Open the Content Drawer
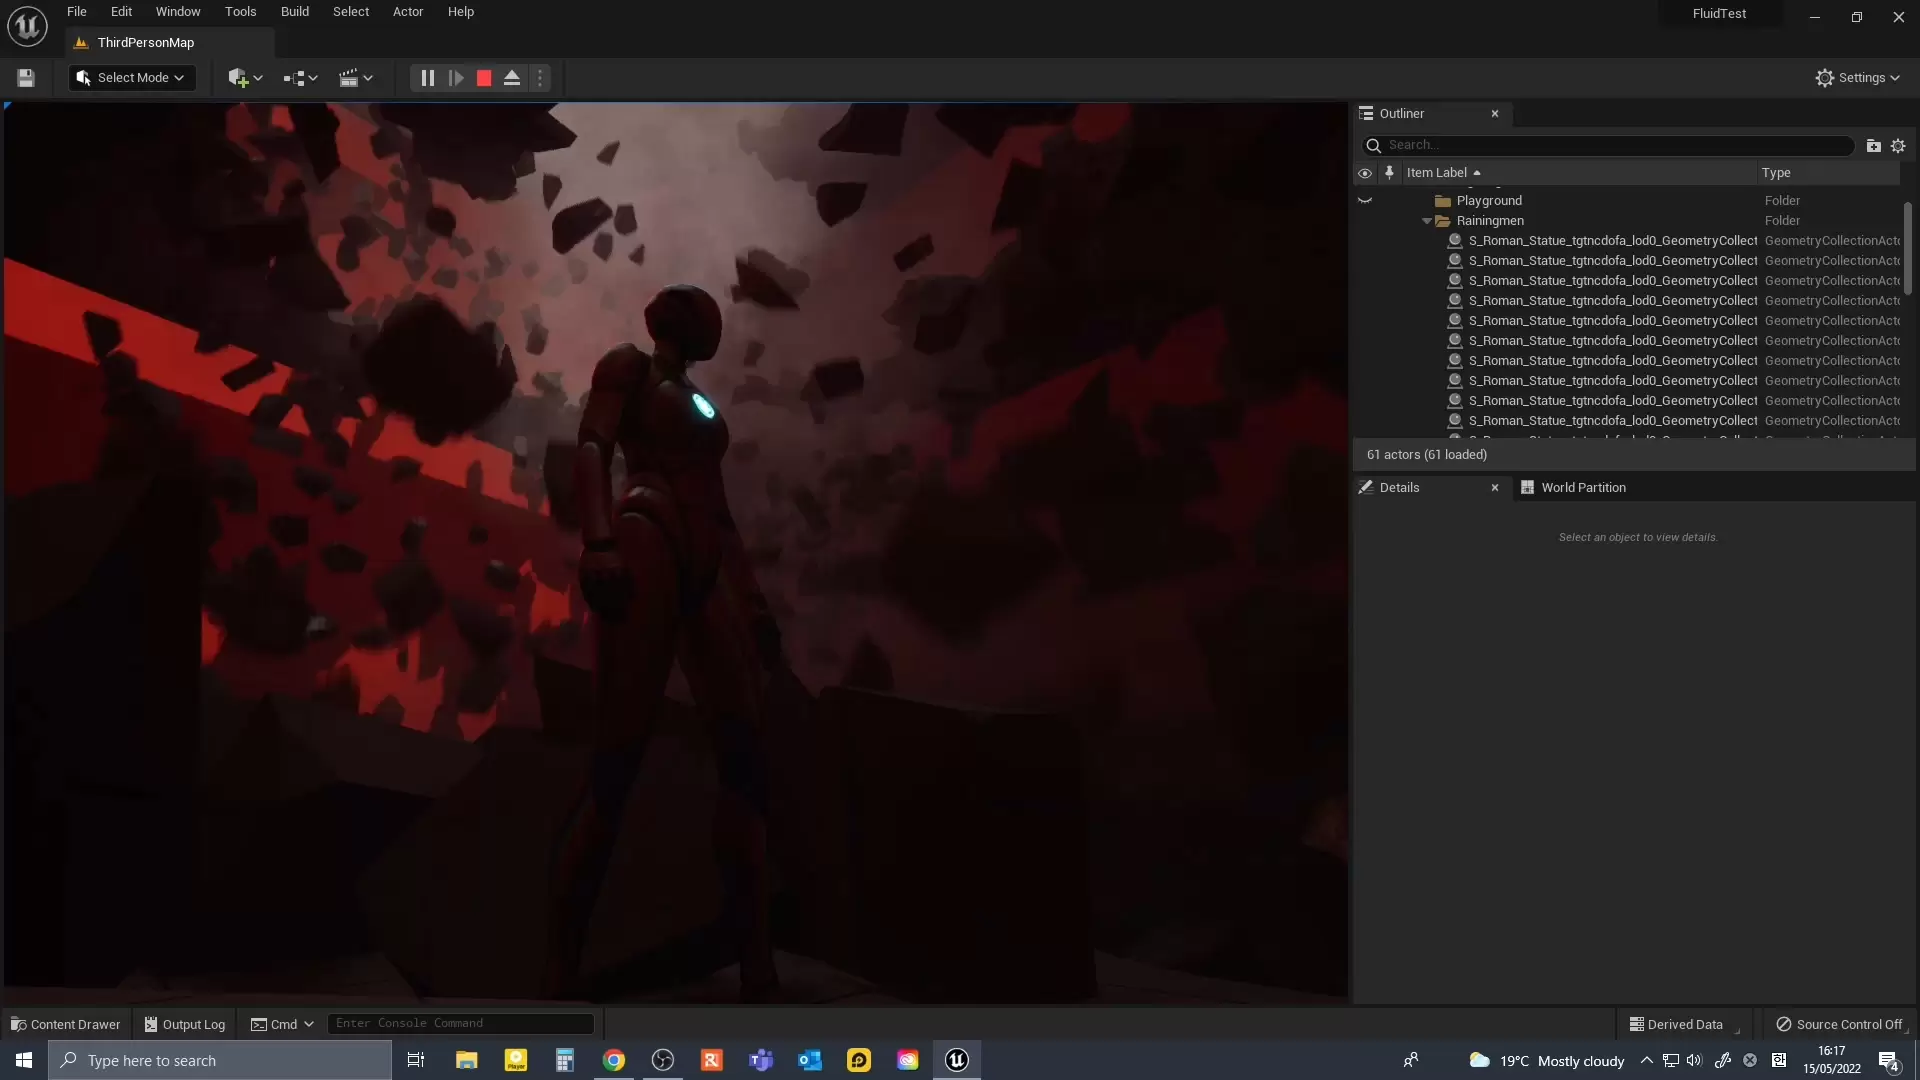The image size is (1920, 1080). 66,1024
